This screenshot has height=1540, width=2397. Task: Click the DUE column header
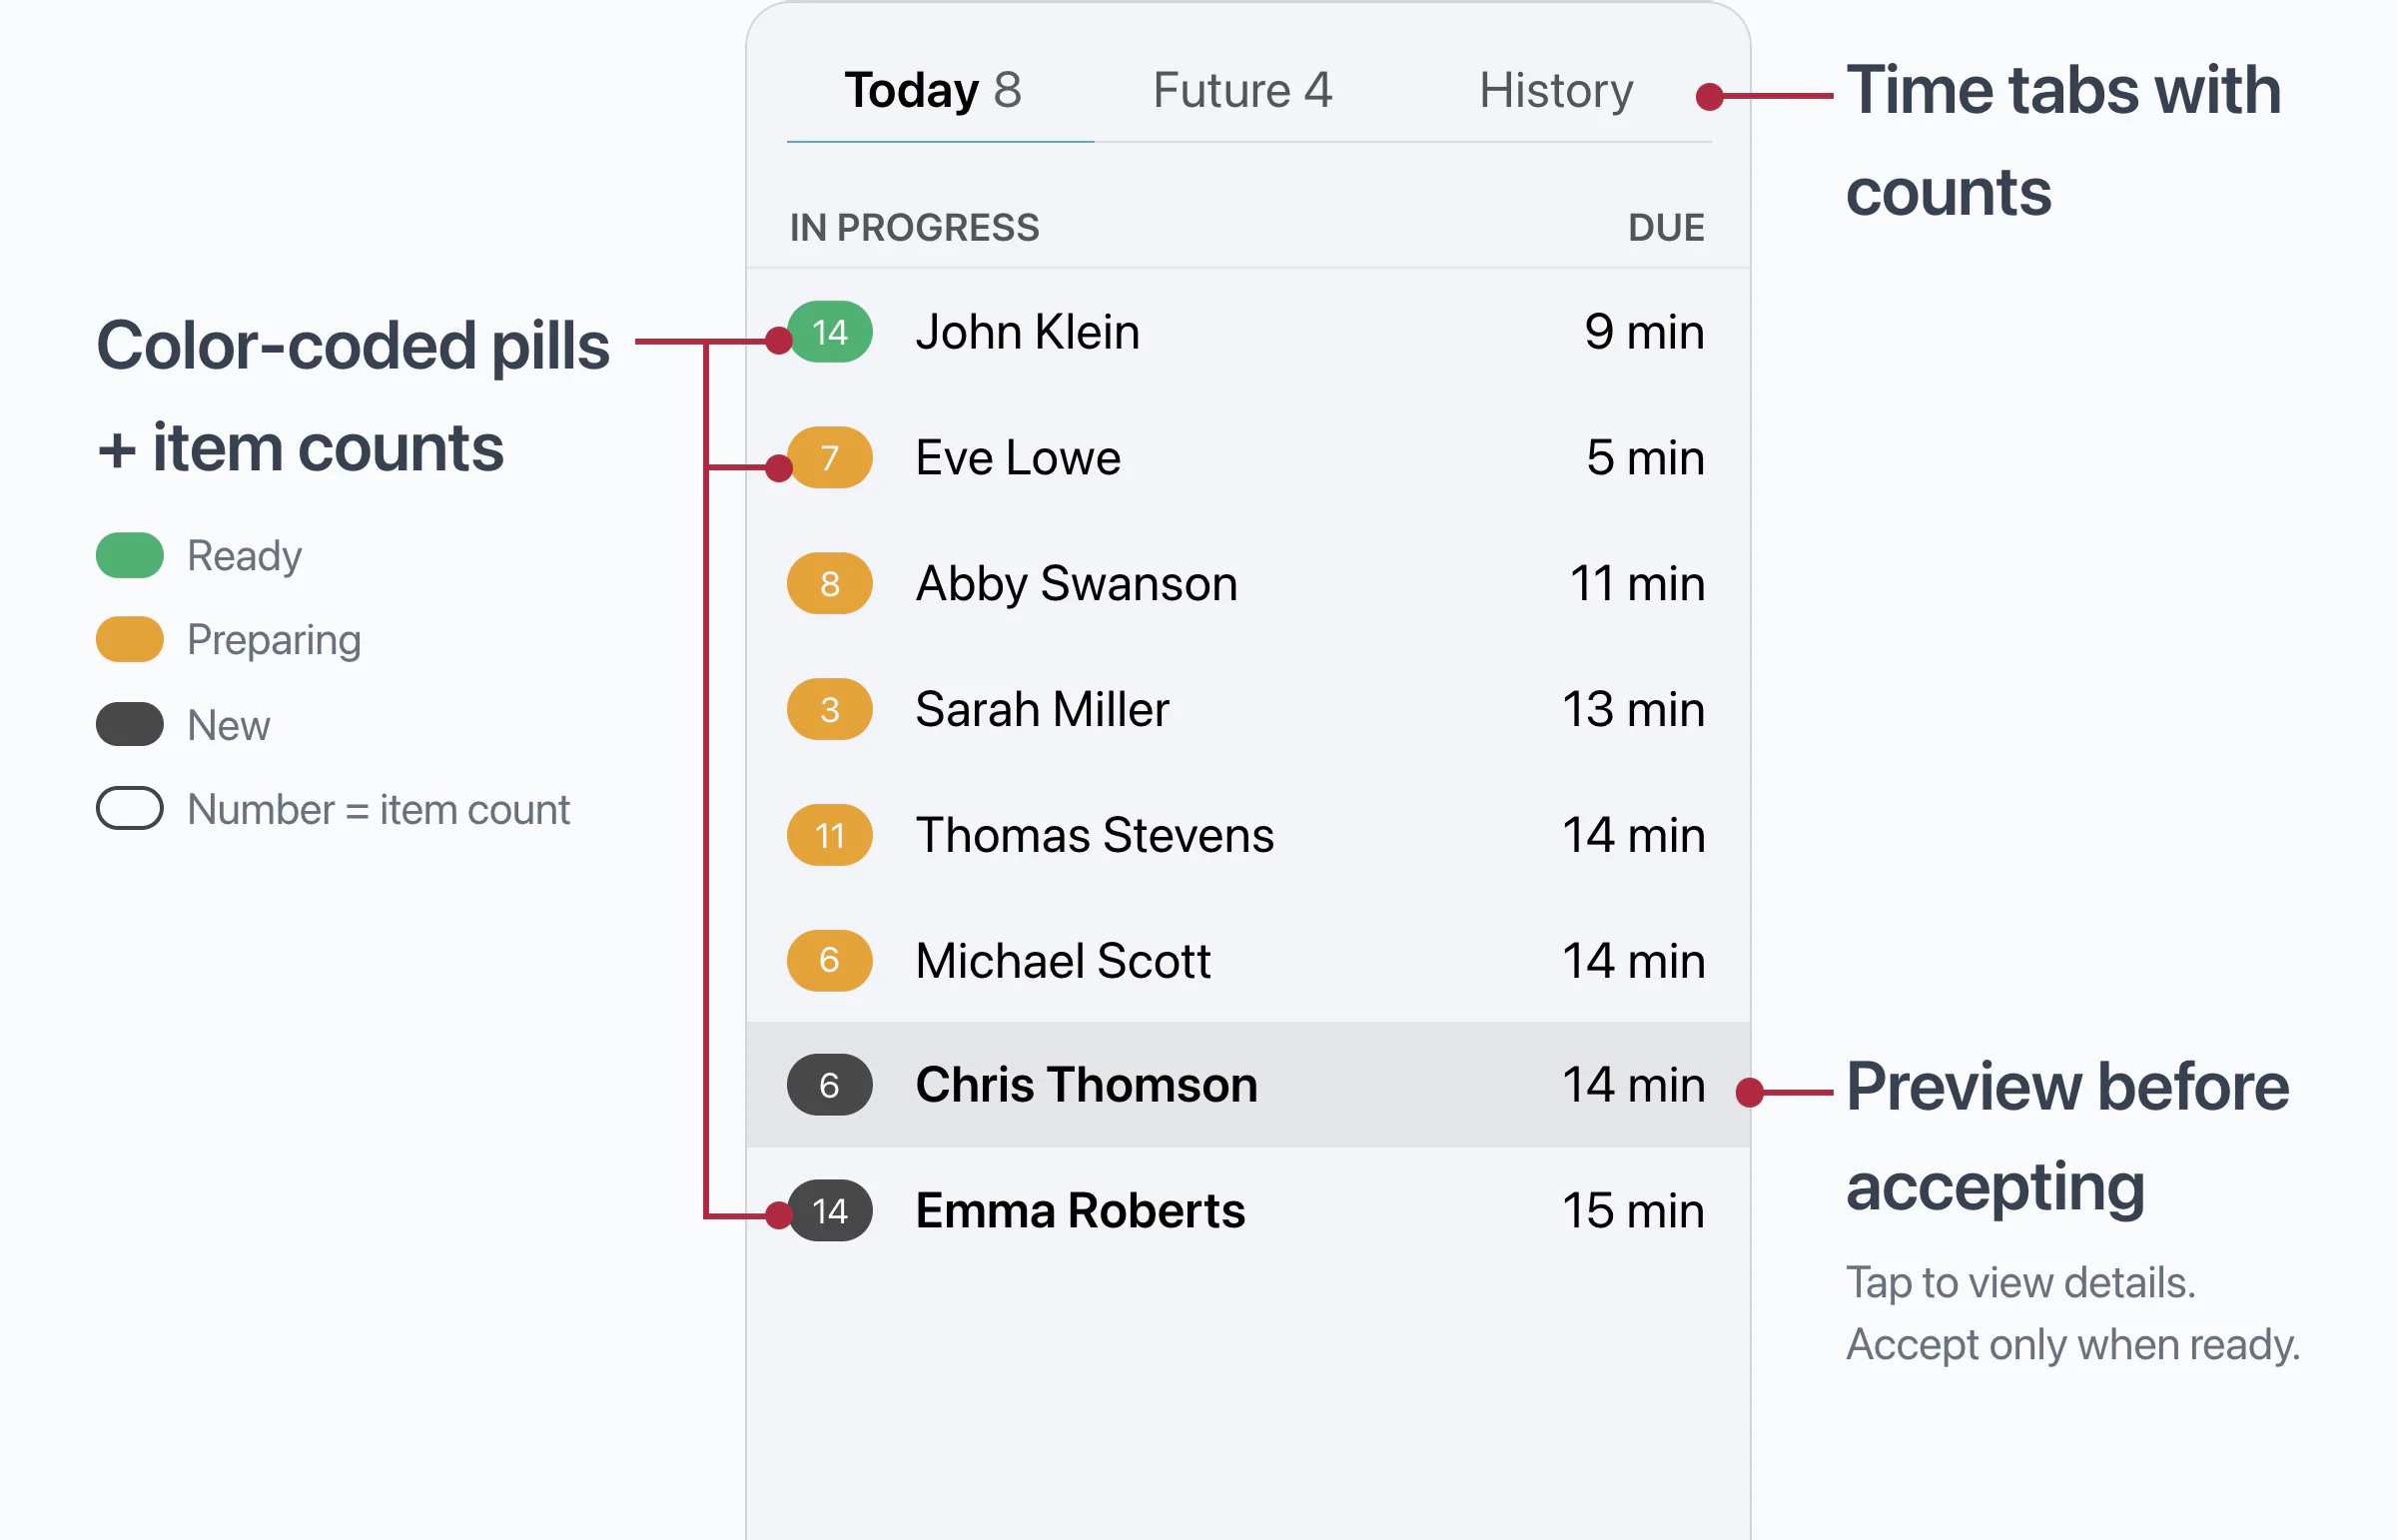tap(1666, 228)
